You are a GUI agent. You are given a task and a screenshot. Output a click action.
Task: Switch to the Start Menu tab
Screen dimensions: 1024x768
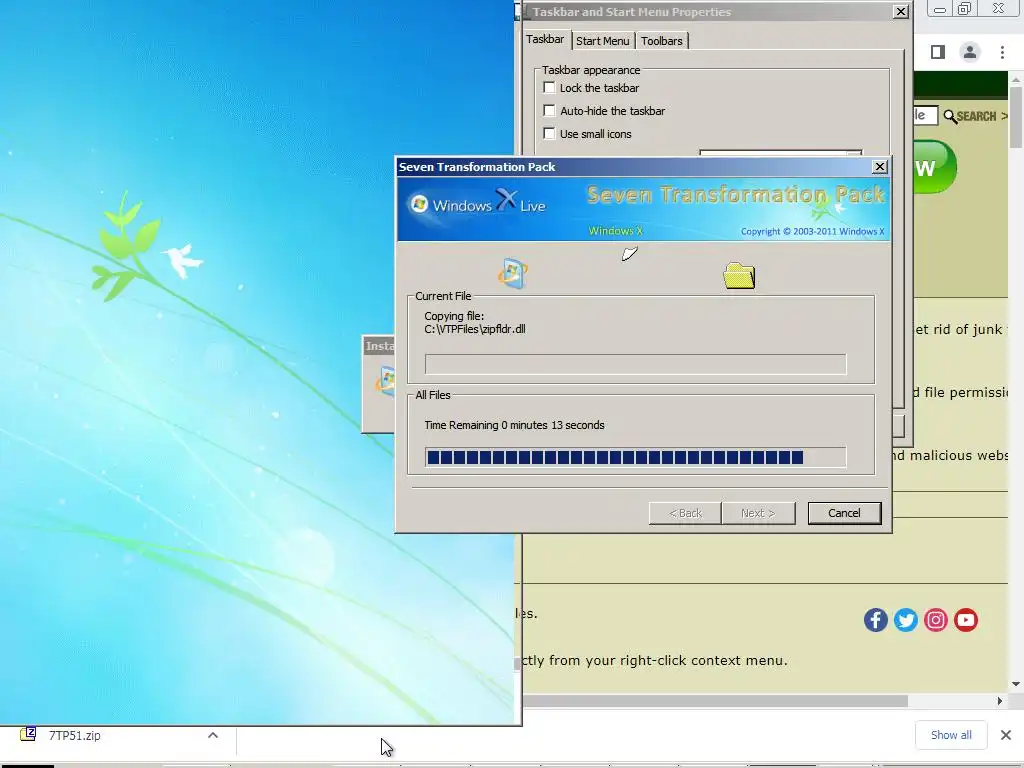[x=602, y=40]
